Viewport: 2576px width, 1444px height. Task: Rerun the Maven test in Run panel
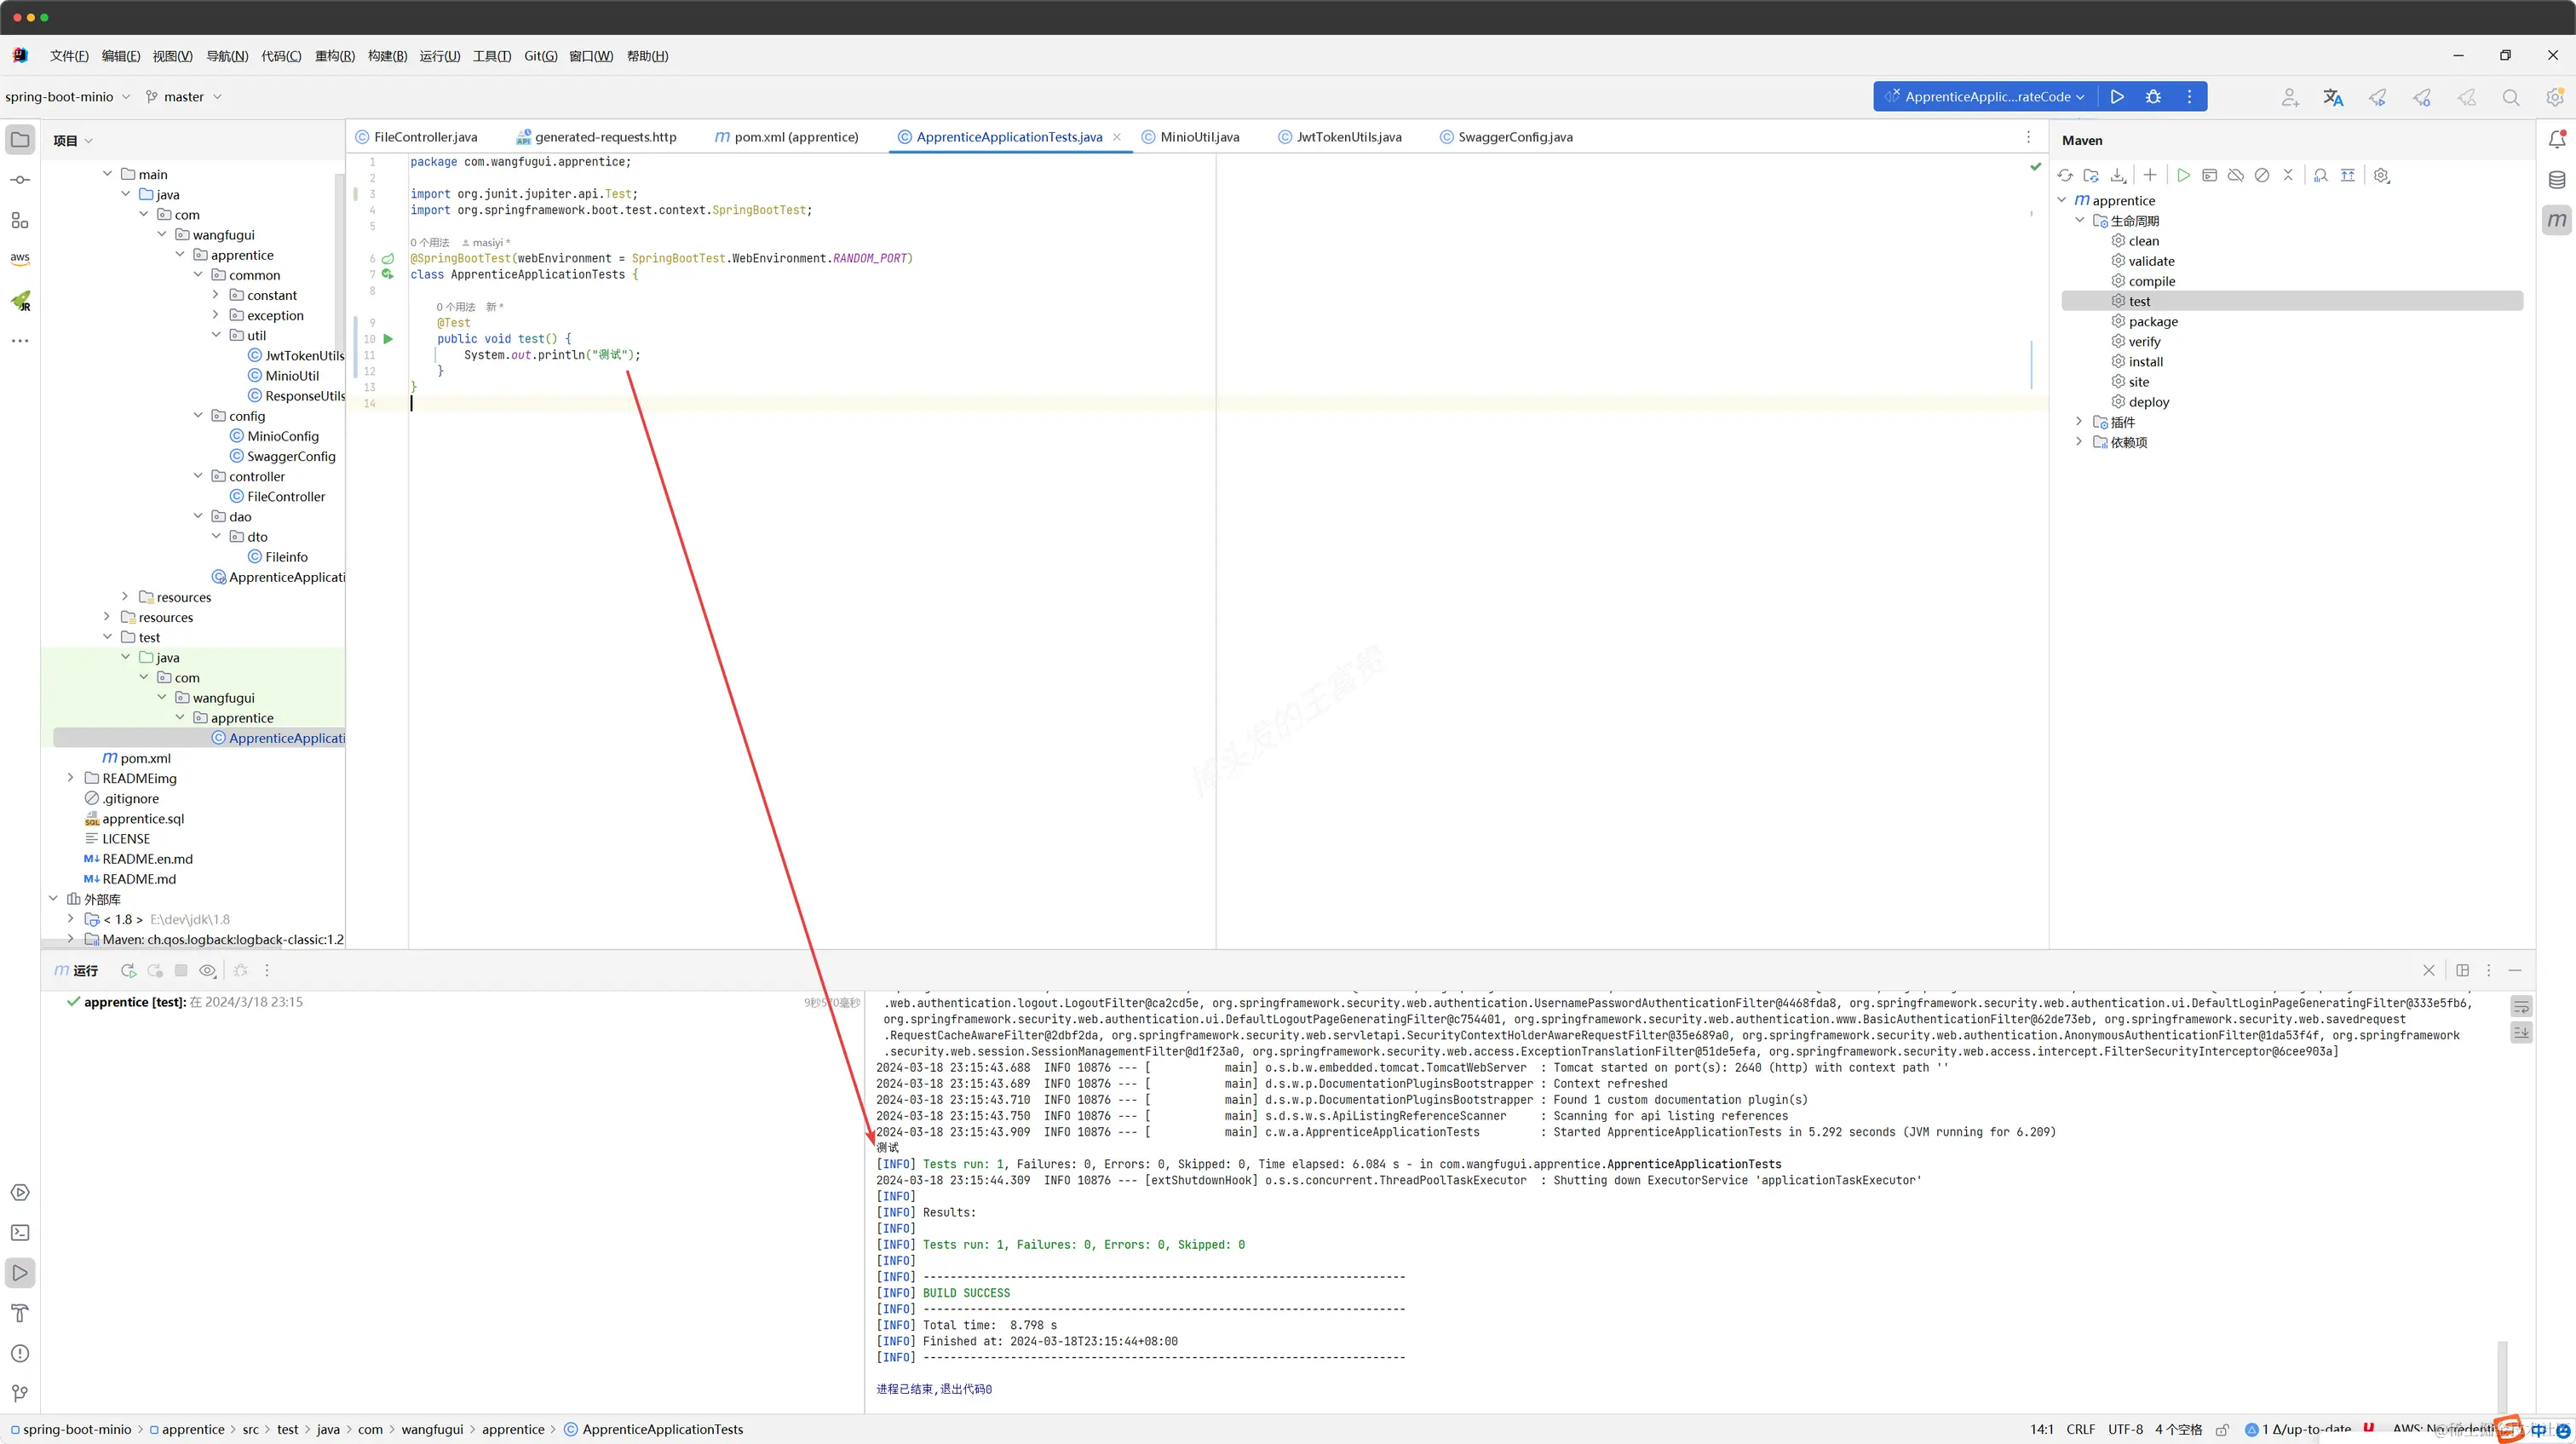[128, 970]
